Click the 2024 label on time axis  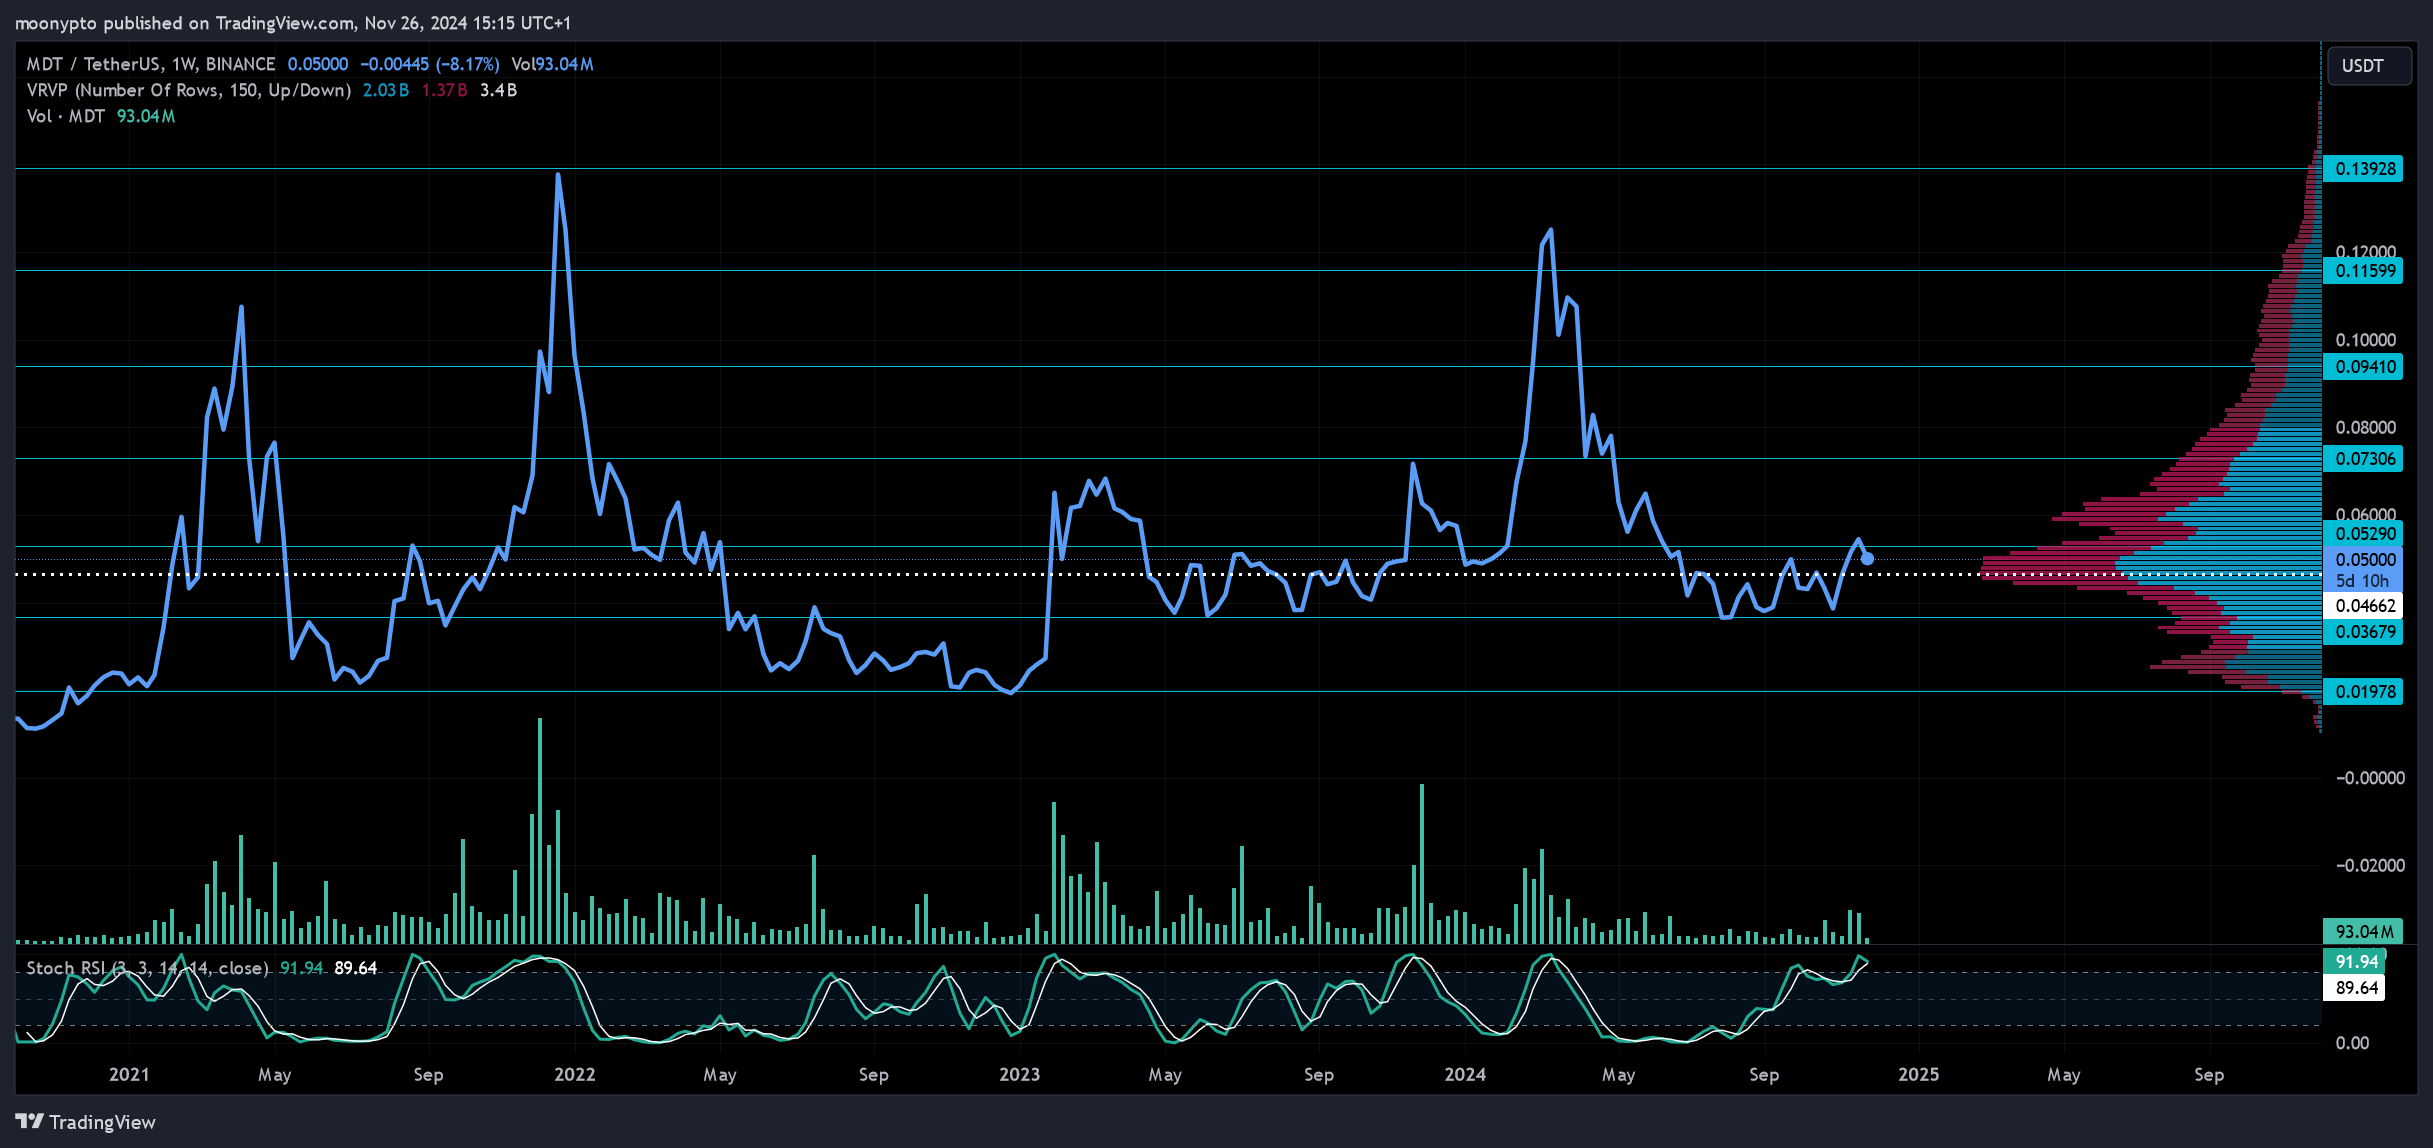[x=1465, y=1075]
